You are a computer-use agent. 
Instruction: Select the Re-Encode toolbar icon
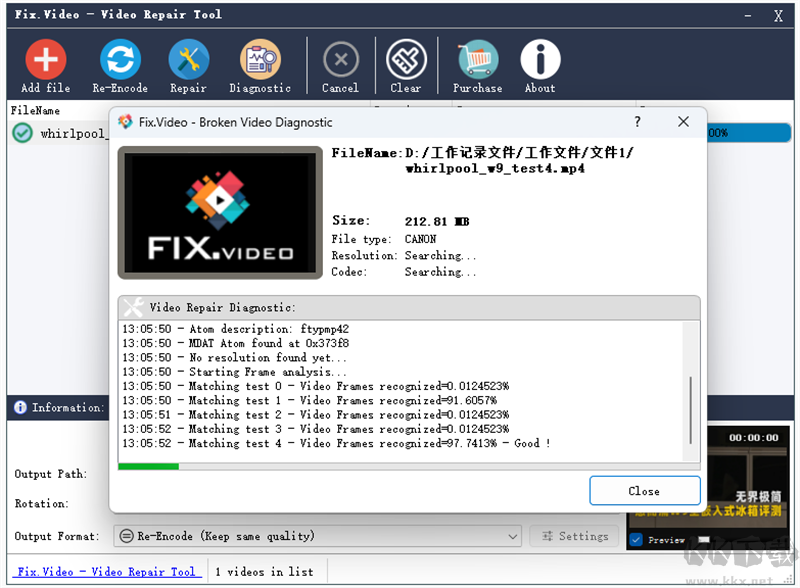[x=120, y=58]
